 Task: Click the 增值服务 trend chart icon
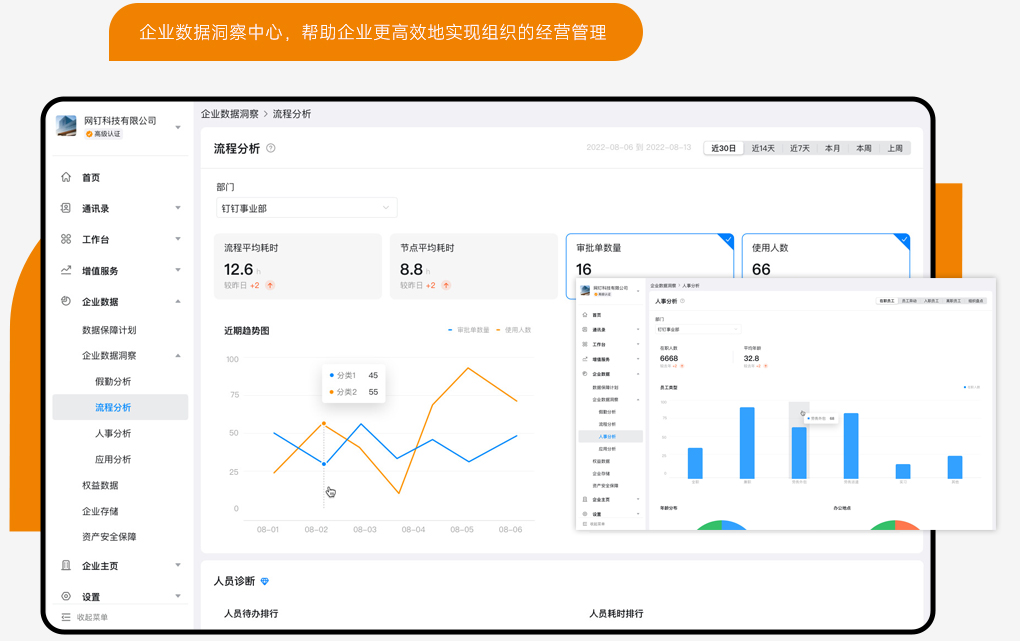pos(66,270)
